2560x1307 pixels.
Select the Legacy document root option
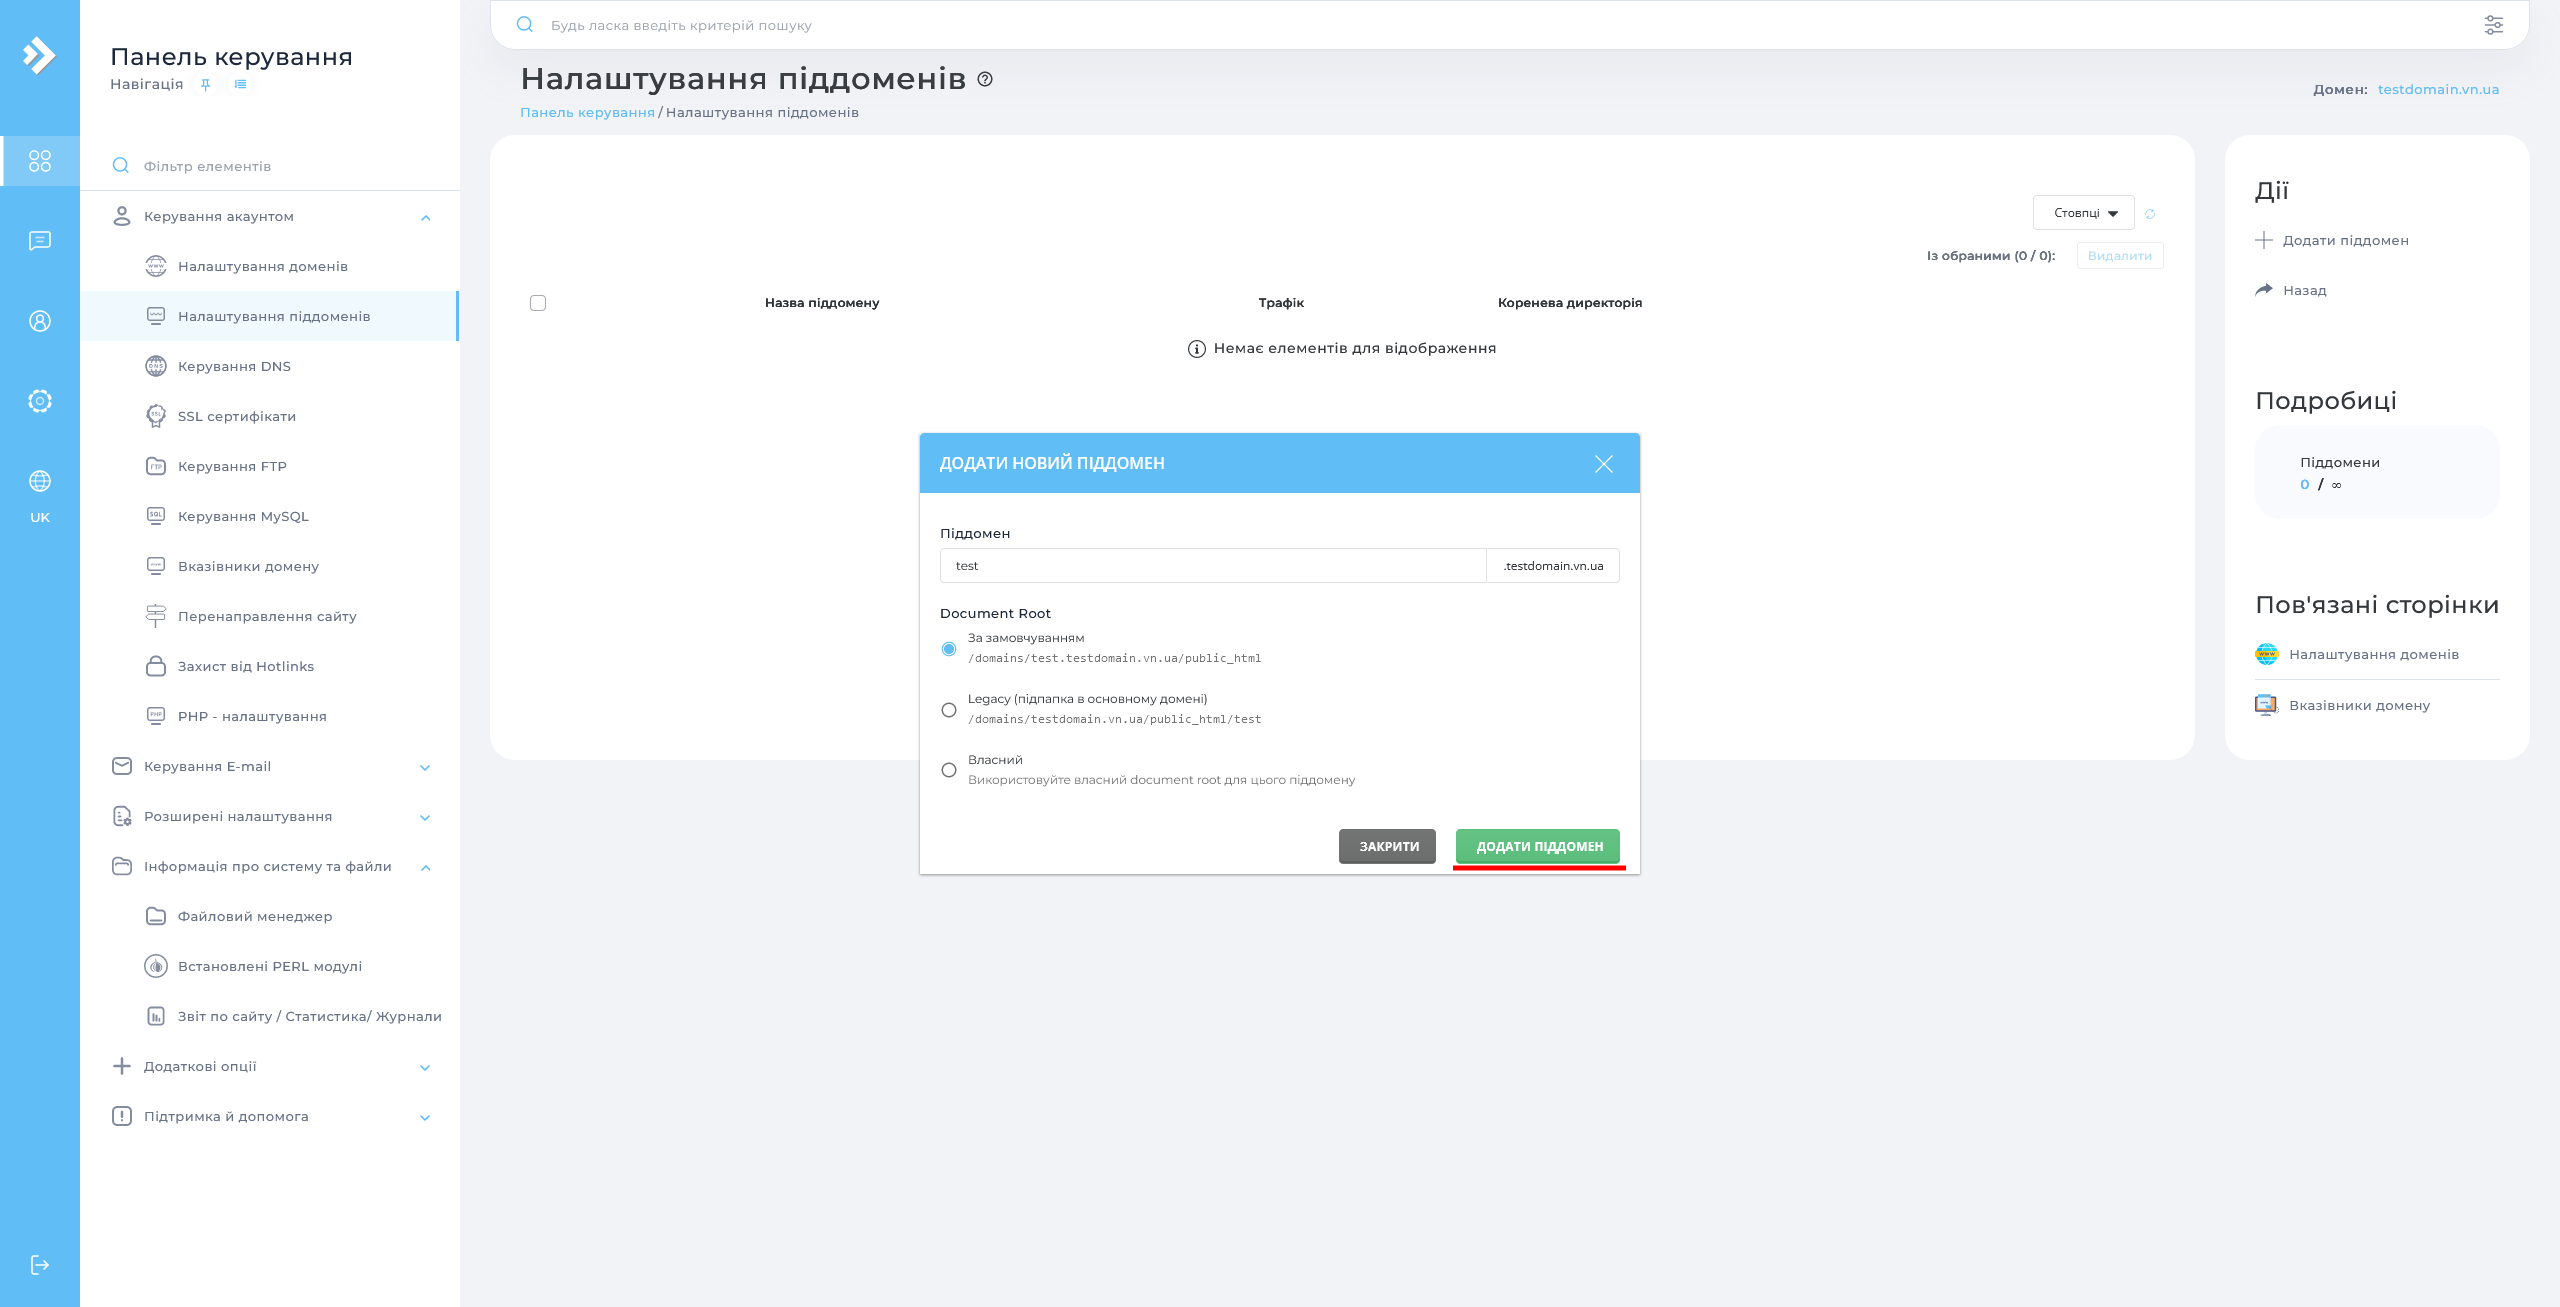click(947, 708)
